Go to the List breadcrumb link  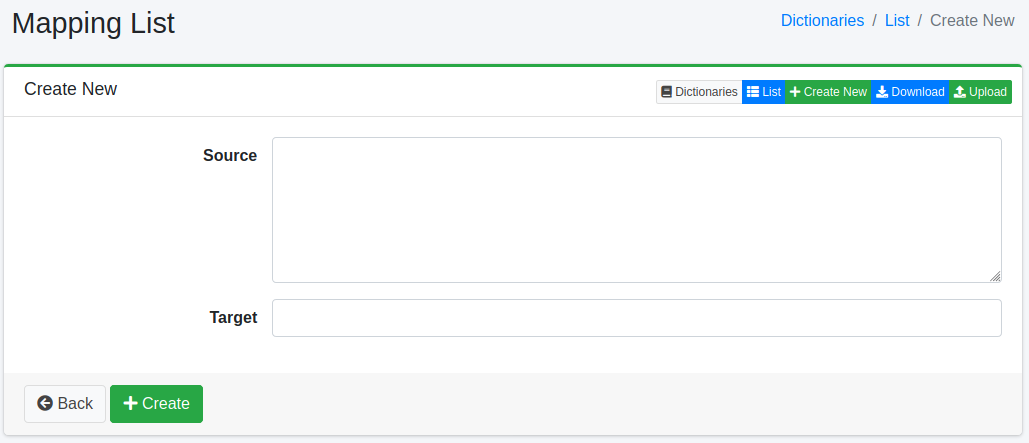(897, 20)
